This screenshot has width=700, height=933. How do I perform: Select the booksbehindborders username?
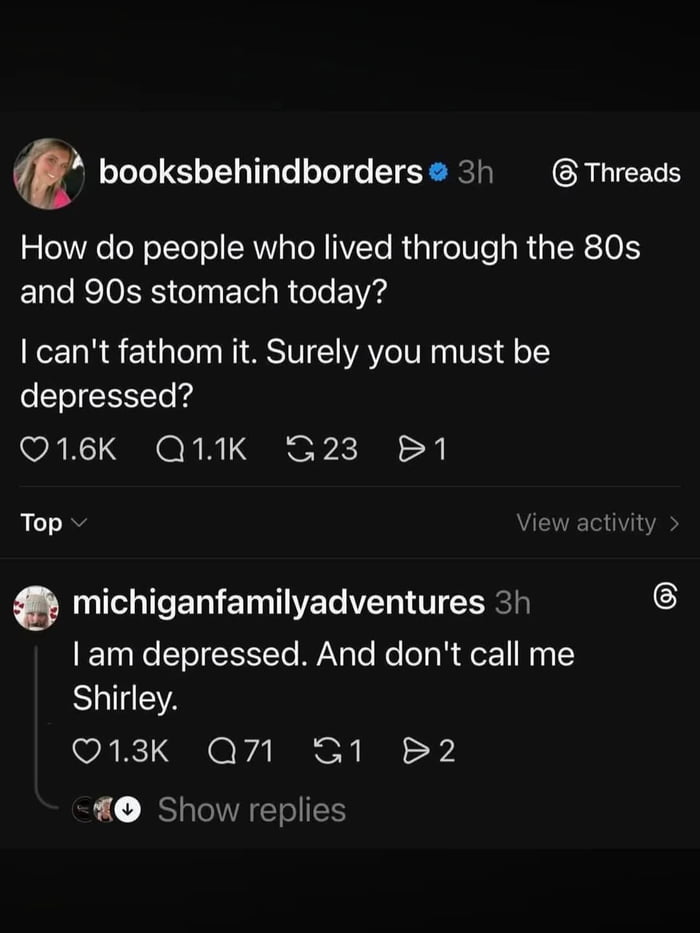pos(258,172)
